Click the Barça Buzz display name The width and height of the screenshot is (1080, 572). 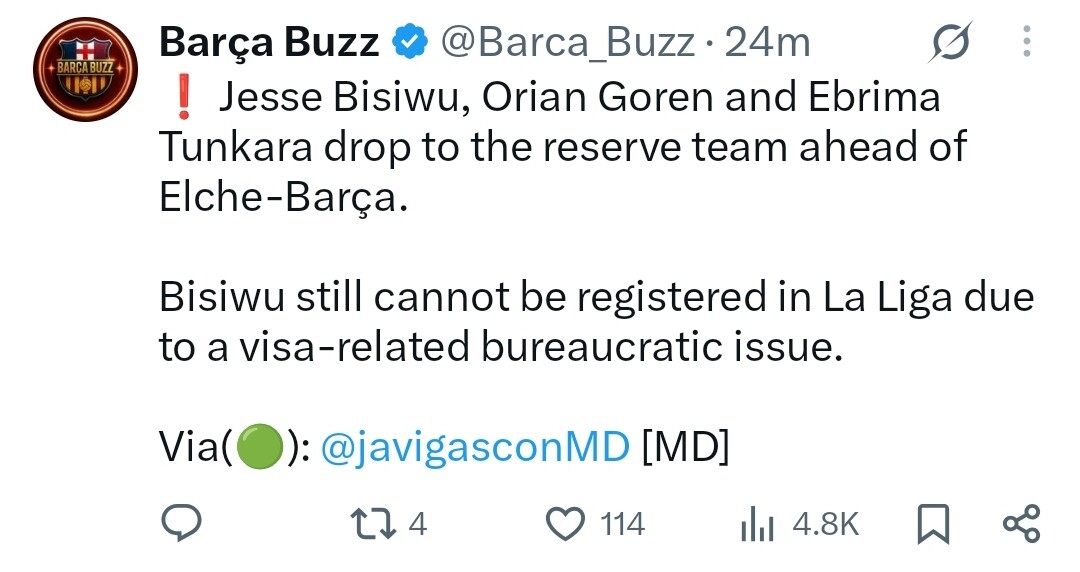pyautogui.click(x=269, y=43)
